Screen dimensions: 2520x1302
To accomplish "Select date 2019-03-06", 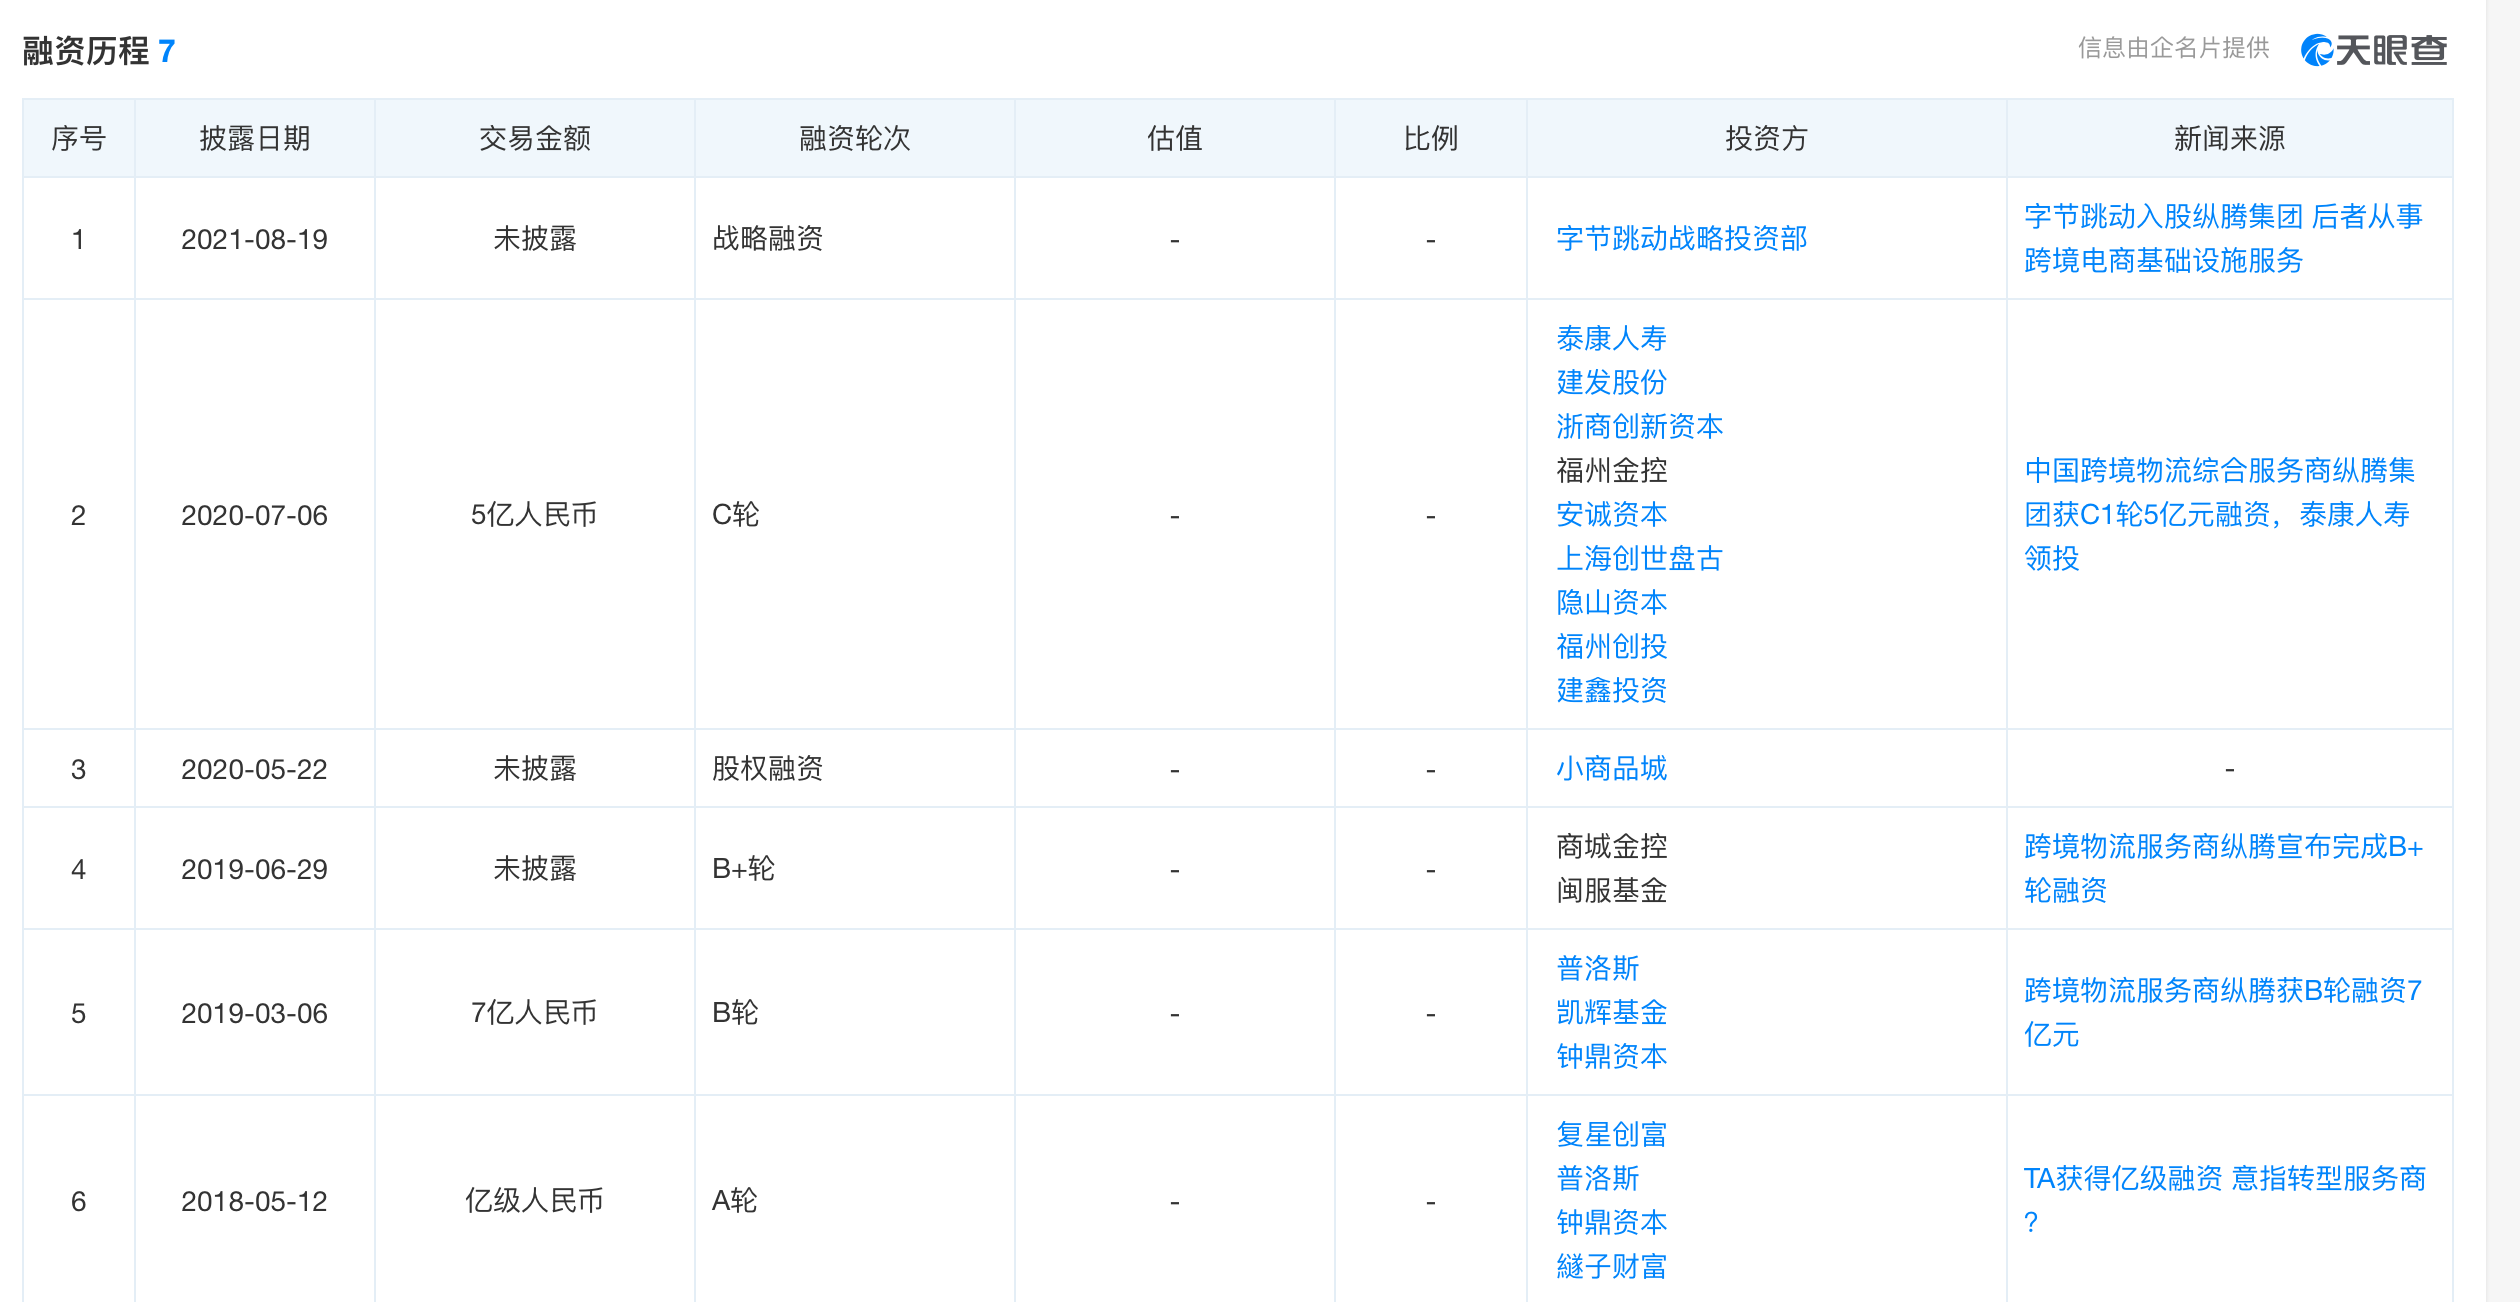I will point(255,1013).
